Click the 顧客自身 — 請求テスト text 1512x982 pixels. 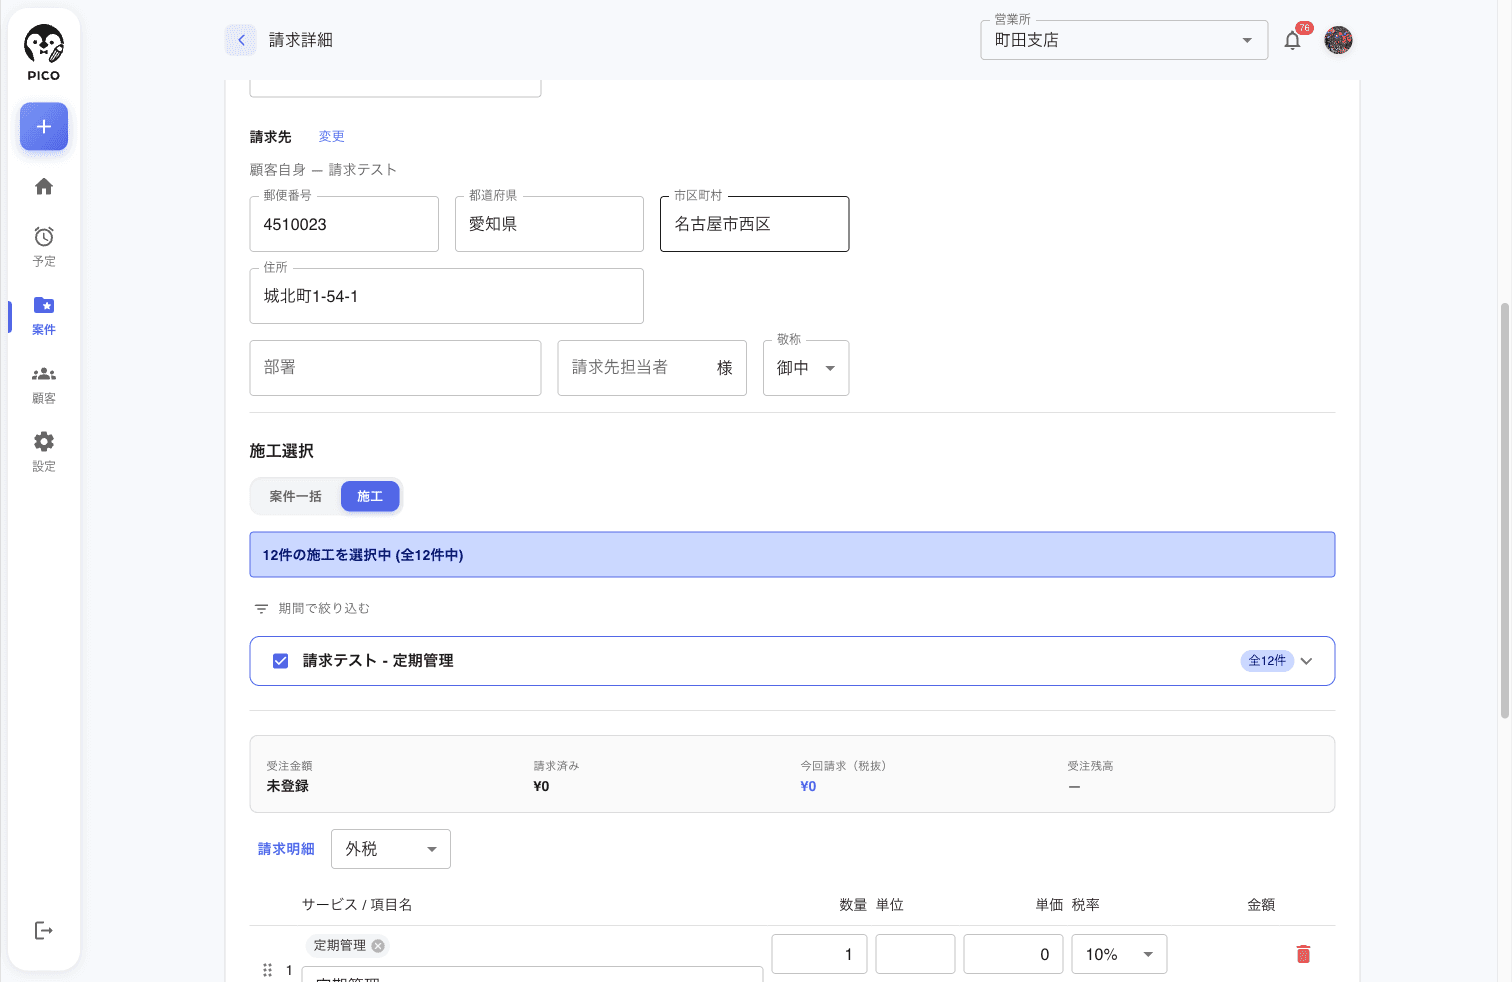pyautogui.click(x=323, y=170)
